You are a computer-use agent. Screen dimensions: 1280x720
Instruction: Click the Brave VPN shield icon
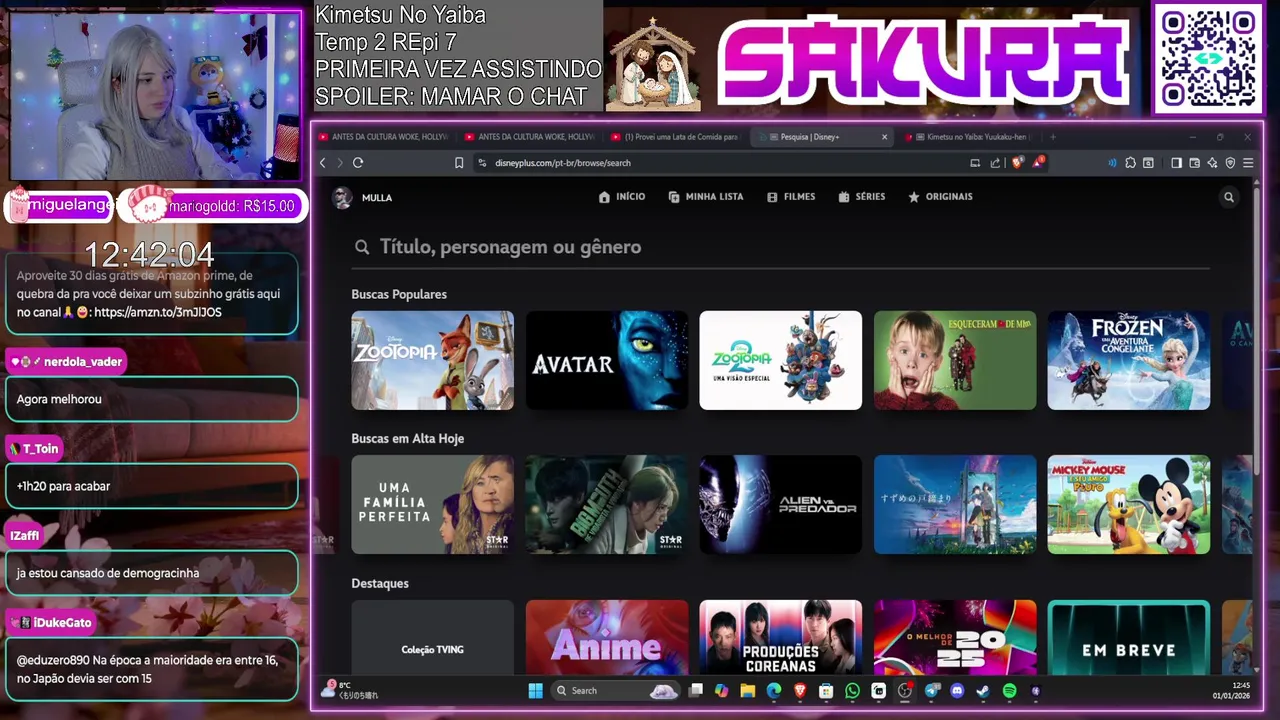click(x=1230, y=163)
